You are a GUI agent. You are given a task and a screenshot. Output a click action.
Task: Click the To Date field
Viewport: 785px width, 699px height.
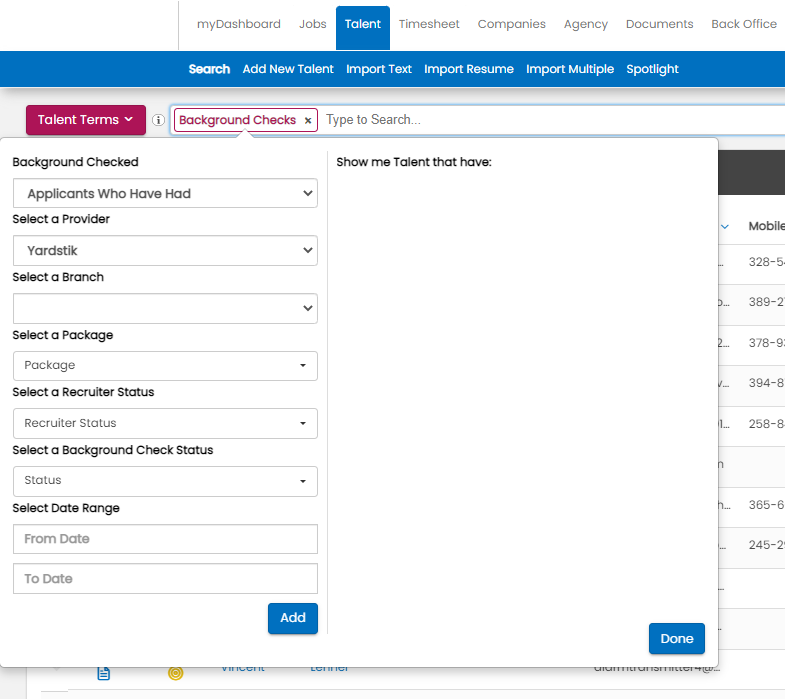[x=165, y=579]
